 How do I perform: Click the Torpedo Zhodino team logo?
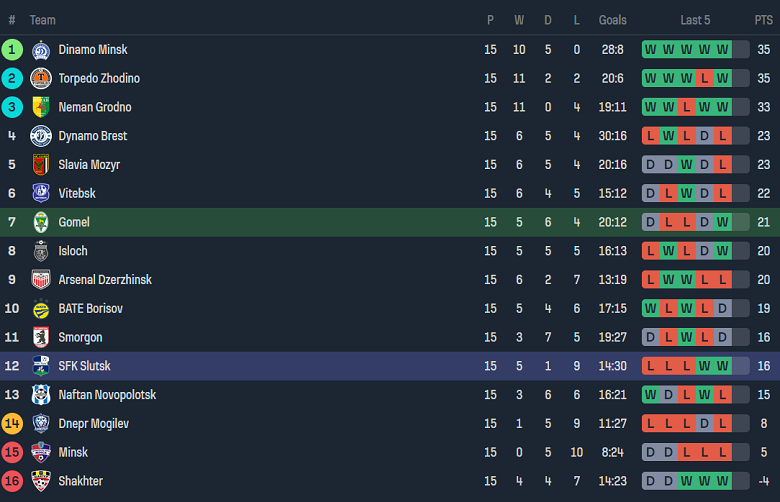[41, 79]
